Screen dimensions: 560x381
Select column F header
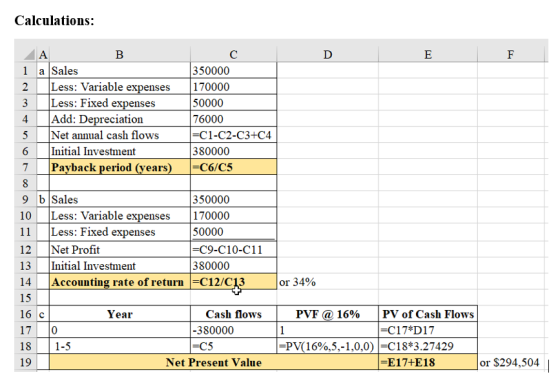511,55
